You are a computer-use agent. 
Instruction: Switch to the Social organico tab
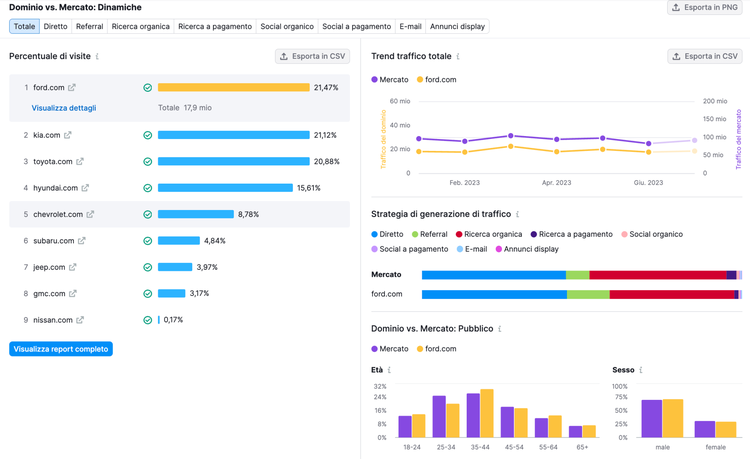(x=287, y=26)
